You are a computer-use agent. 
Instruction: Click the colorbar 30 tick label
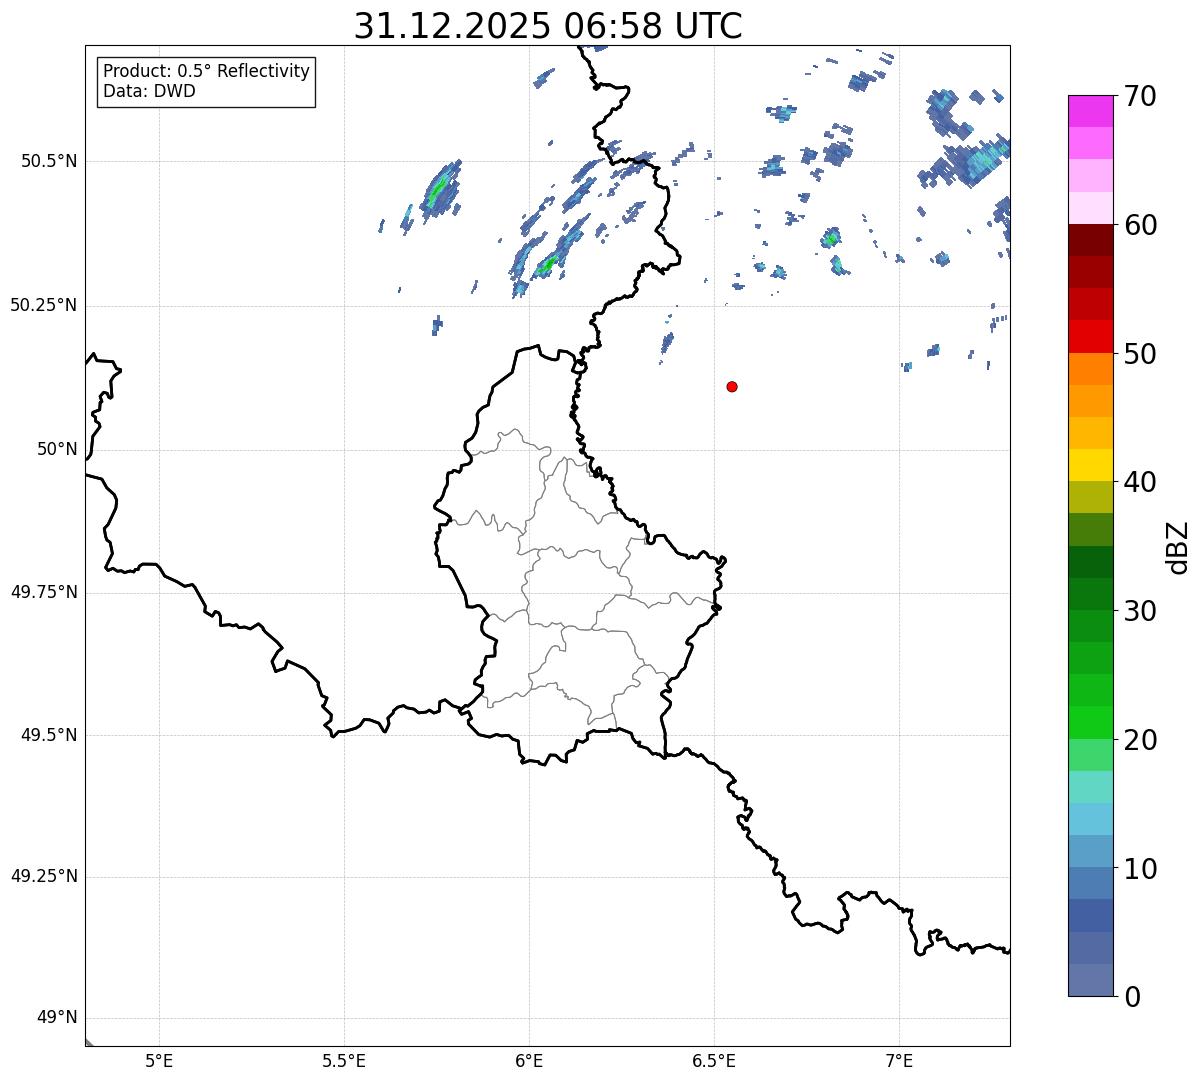pyautogui.click(x=1140, y=611)
